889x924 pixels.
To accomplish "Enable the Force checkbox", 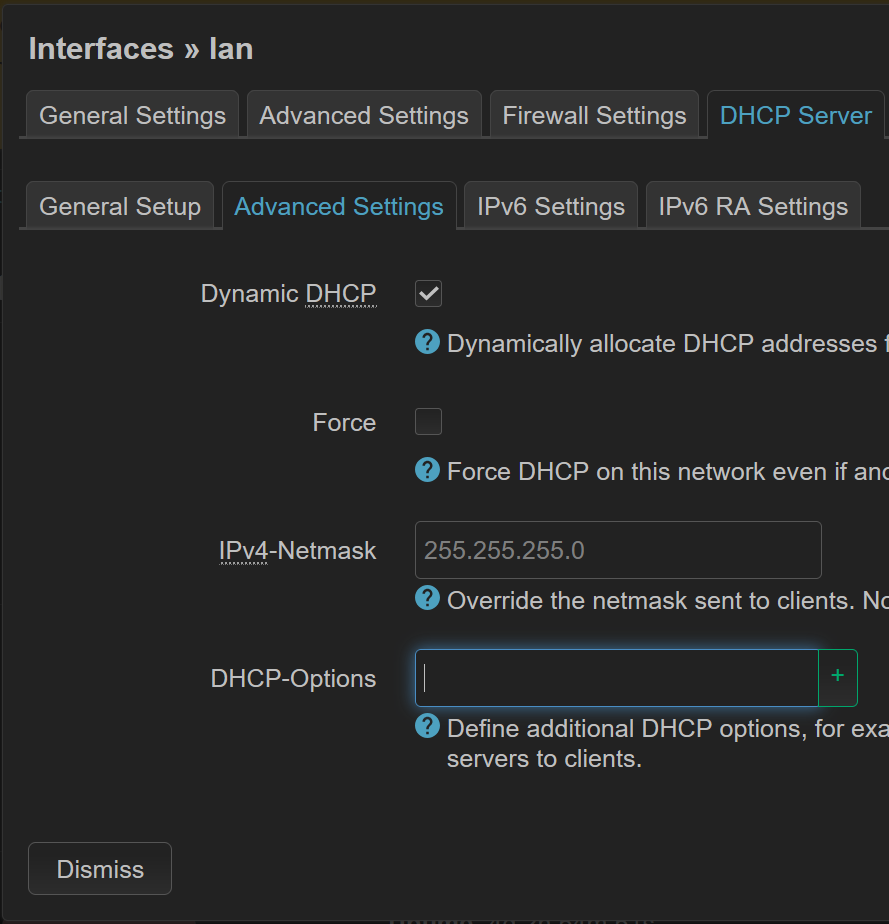I will 428,422.
